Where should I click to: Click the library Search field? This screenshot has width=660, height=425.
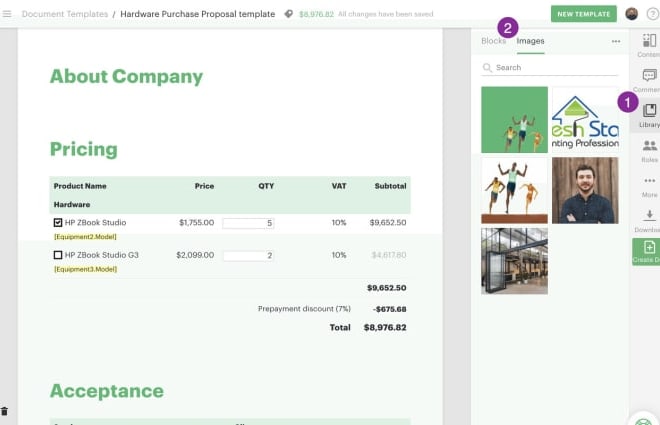pyautogui.click(x=549, y=67)
